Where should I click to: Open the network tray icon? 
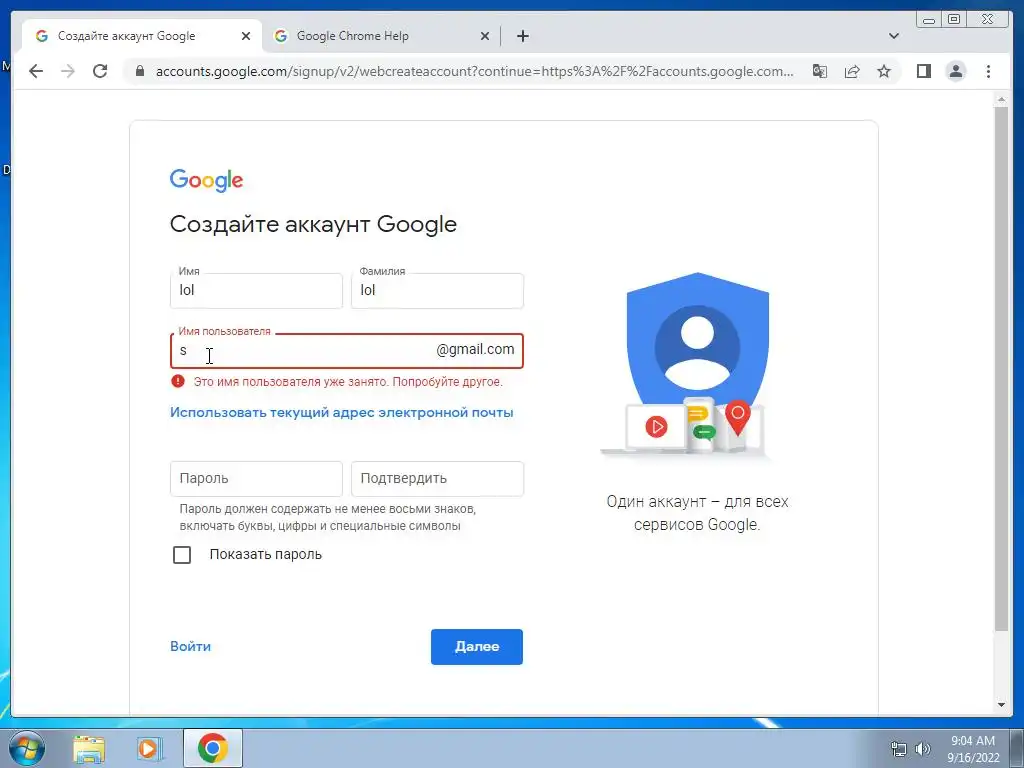899,749
